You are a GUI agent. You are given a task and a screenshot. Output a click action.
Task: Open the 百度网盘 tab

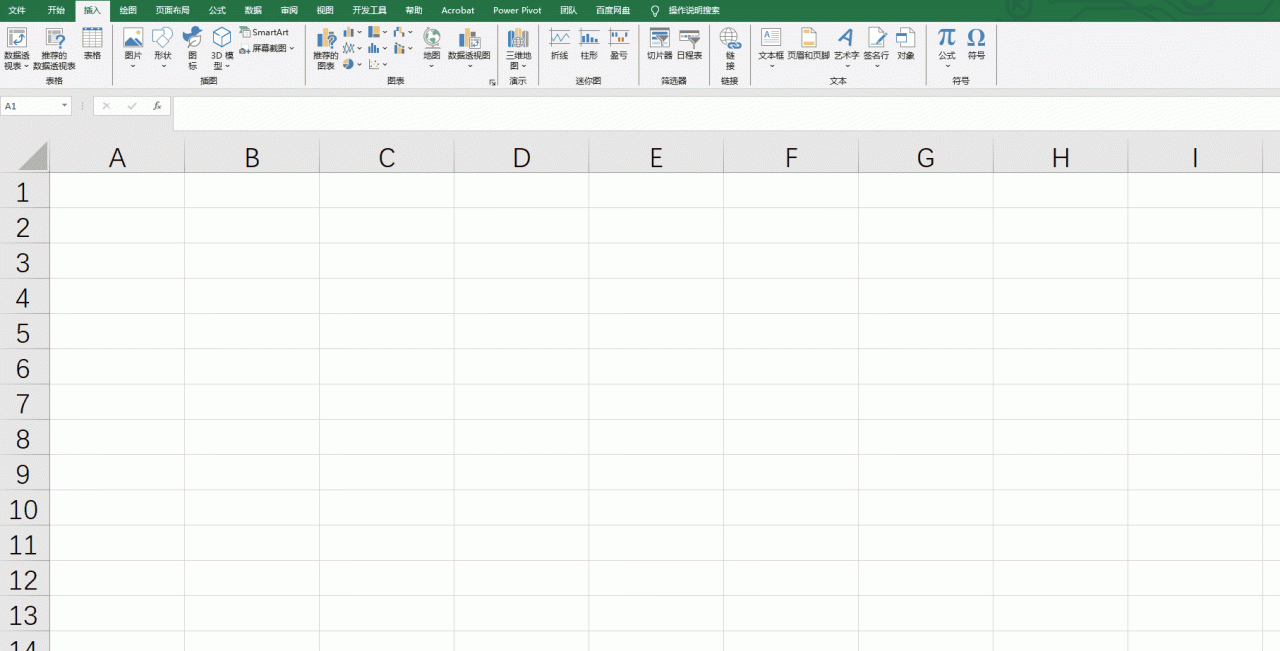613,10
